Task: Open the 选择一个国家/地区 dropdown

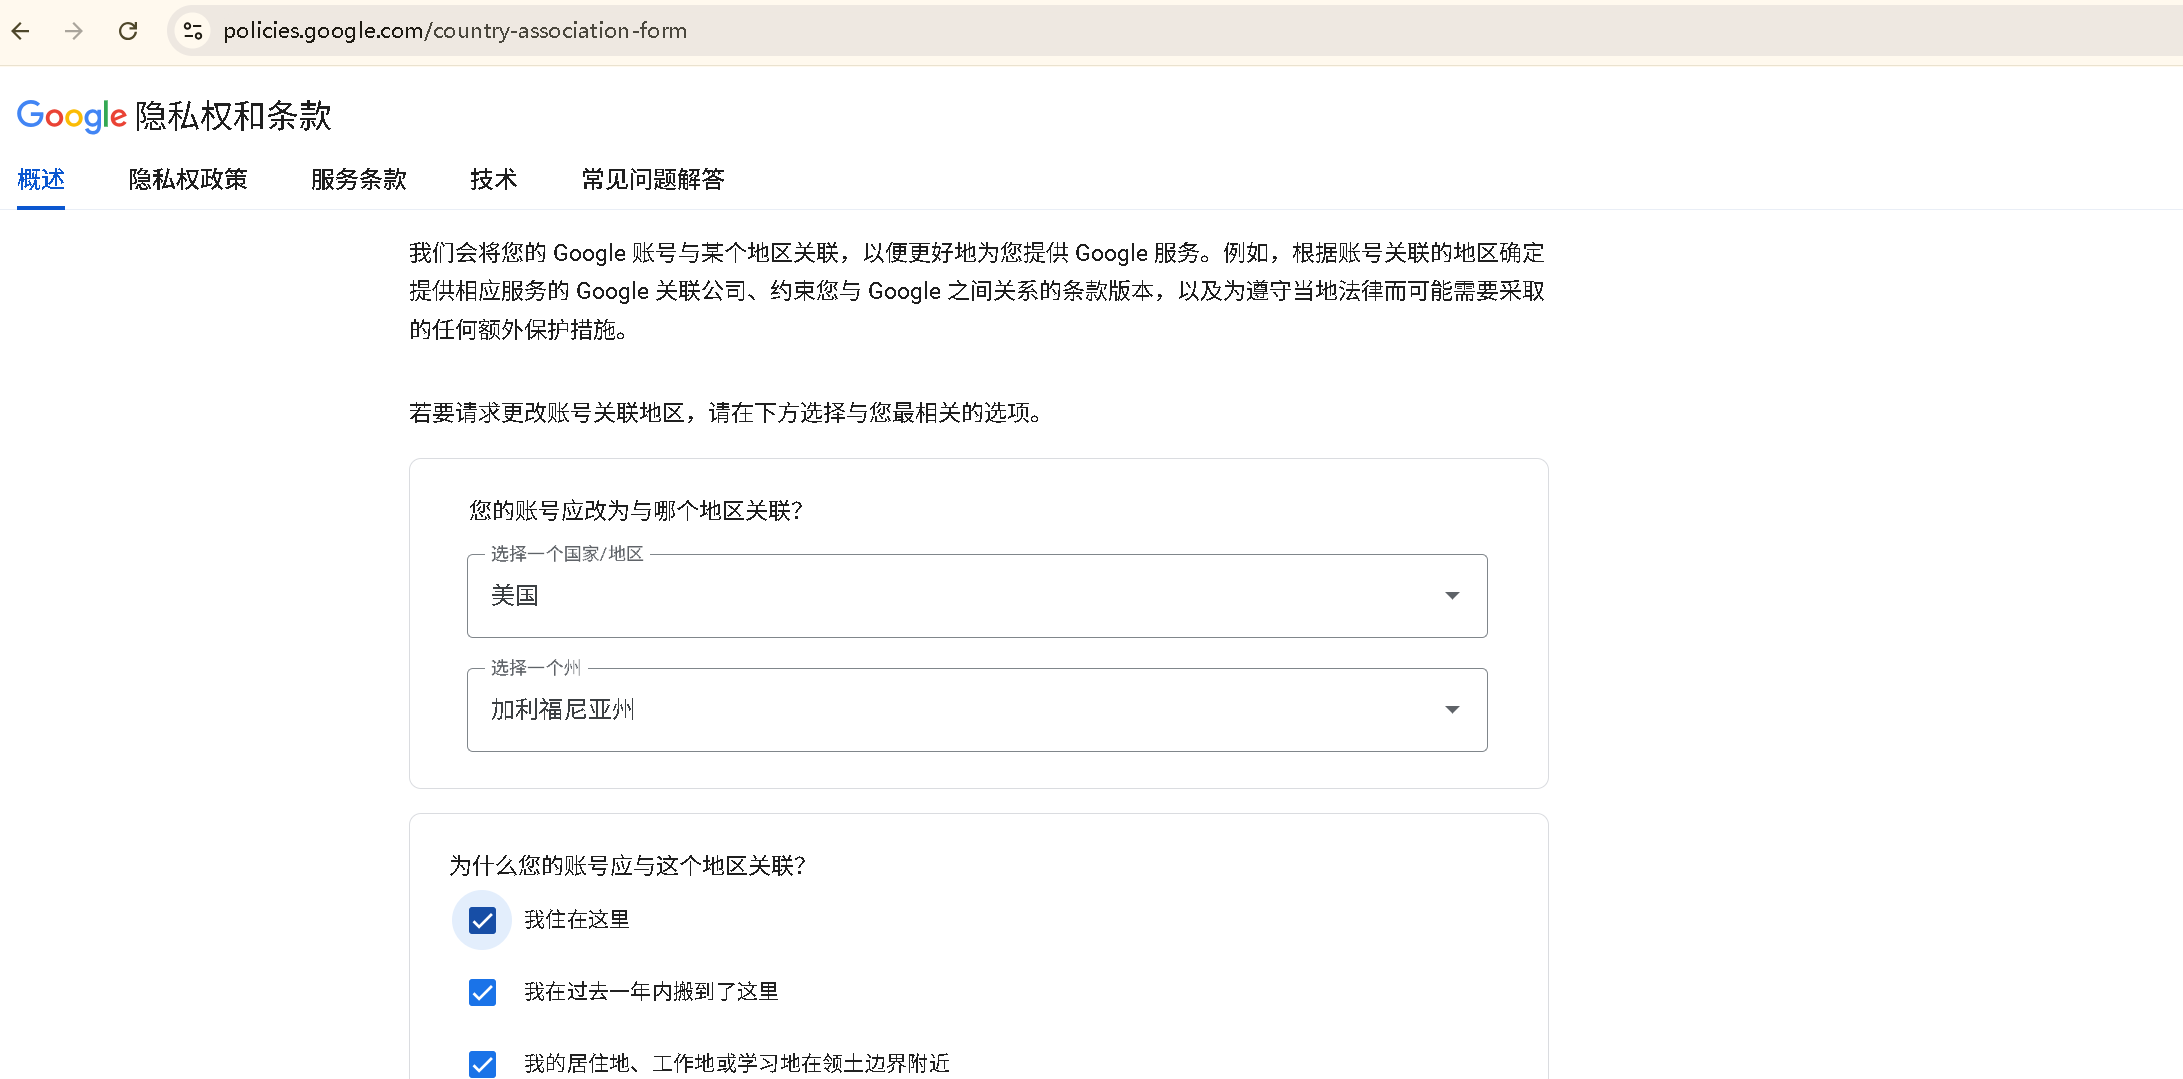Action: coord(976,596)
